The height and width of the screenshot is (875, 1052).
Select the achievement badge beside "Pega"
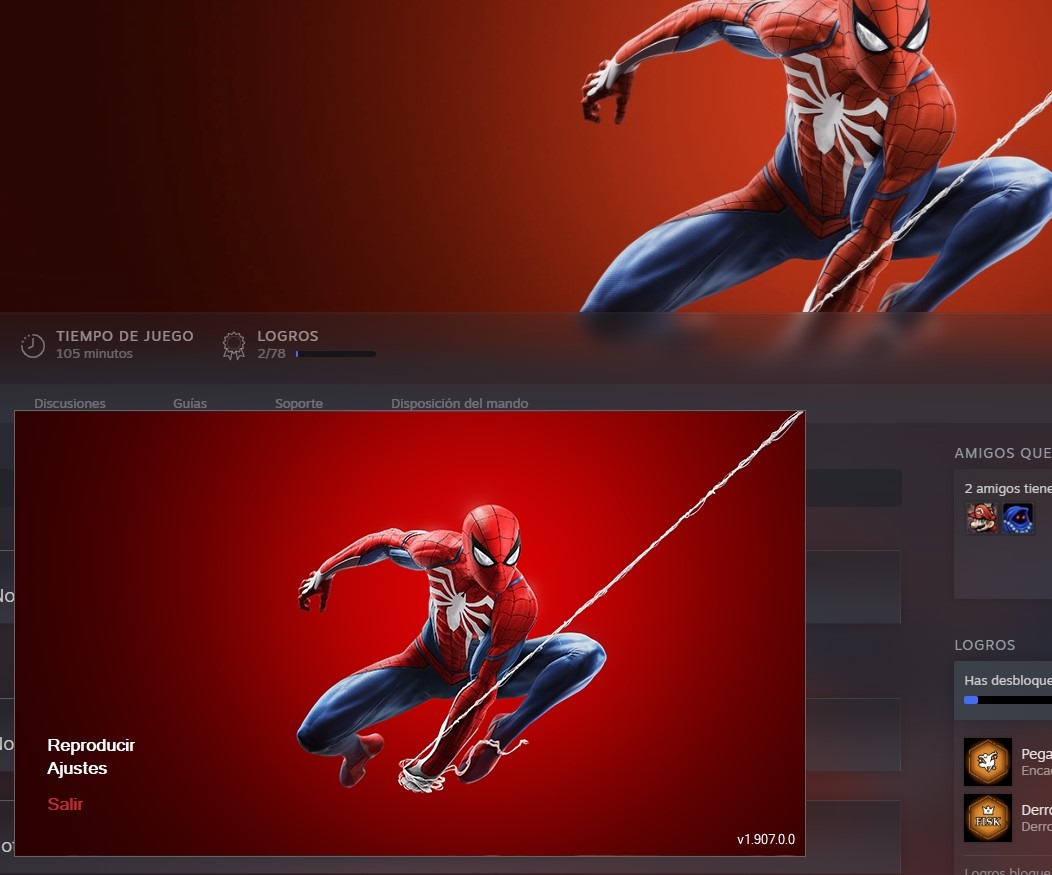coord(988,762)
